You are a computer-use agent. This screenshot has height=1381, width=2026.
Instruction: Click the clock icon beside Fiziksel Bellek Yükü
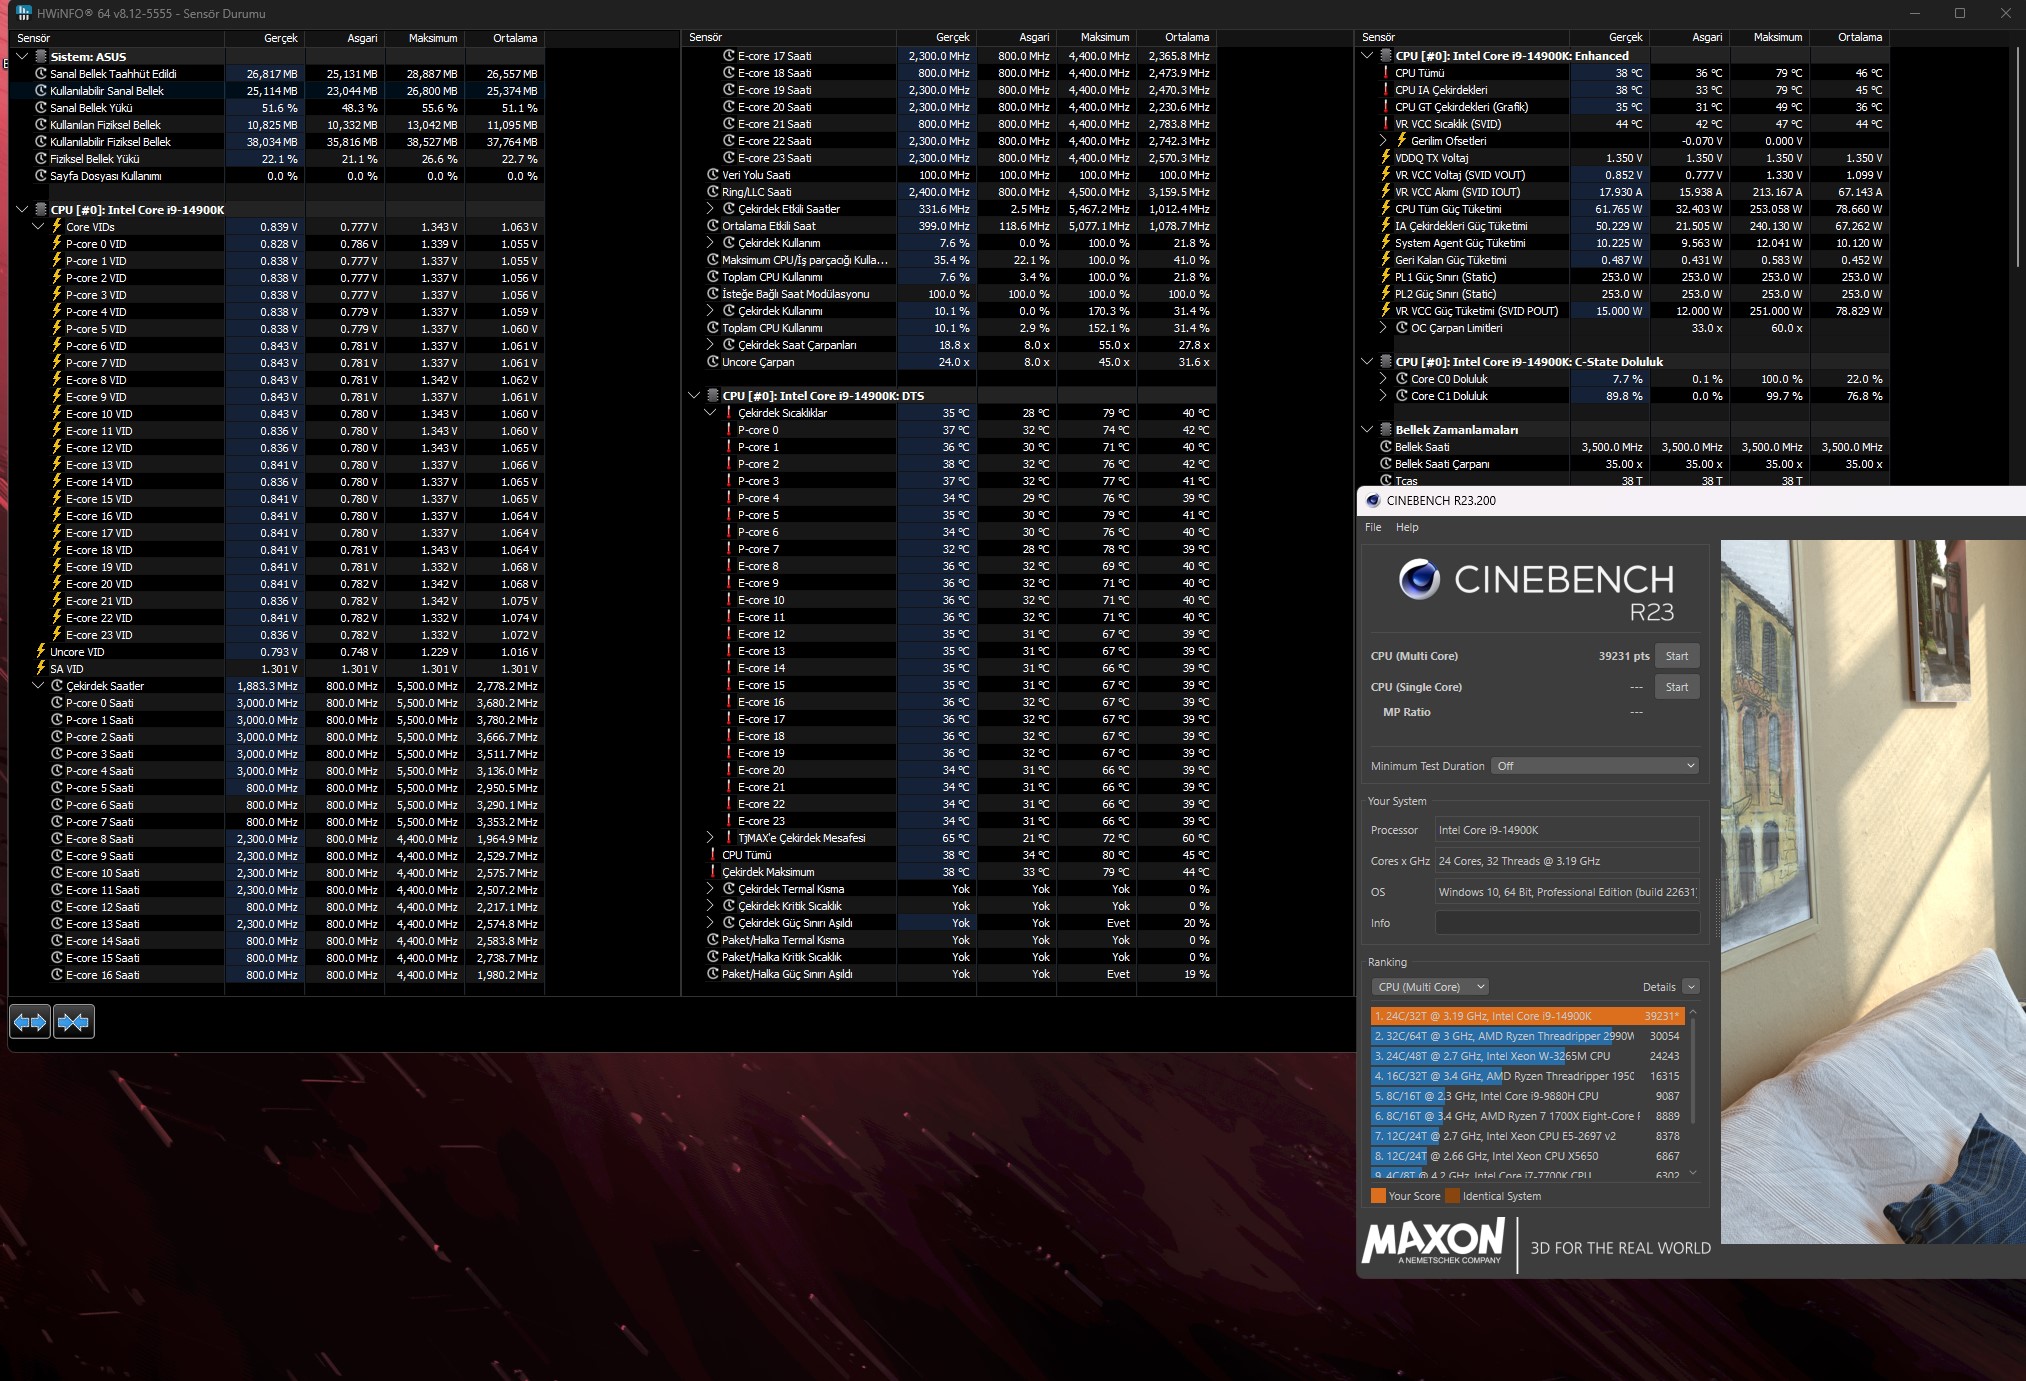(41, 159)
